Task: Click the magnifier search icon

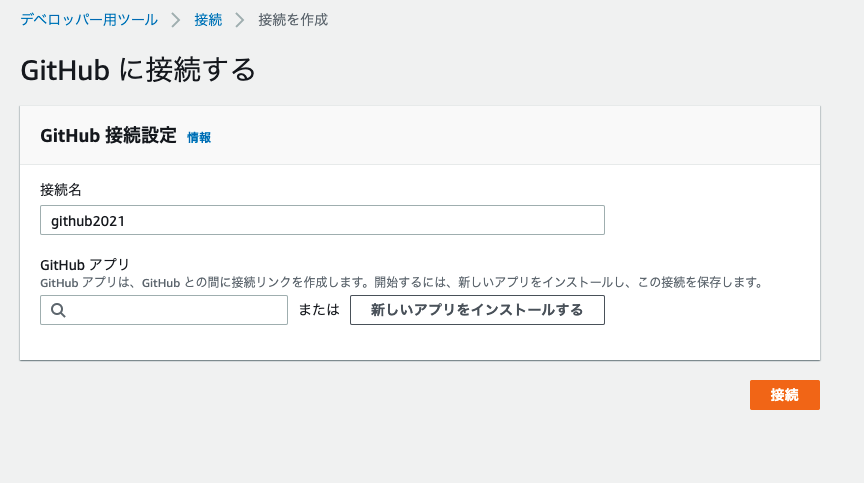Action: (x=58, y=310)
